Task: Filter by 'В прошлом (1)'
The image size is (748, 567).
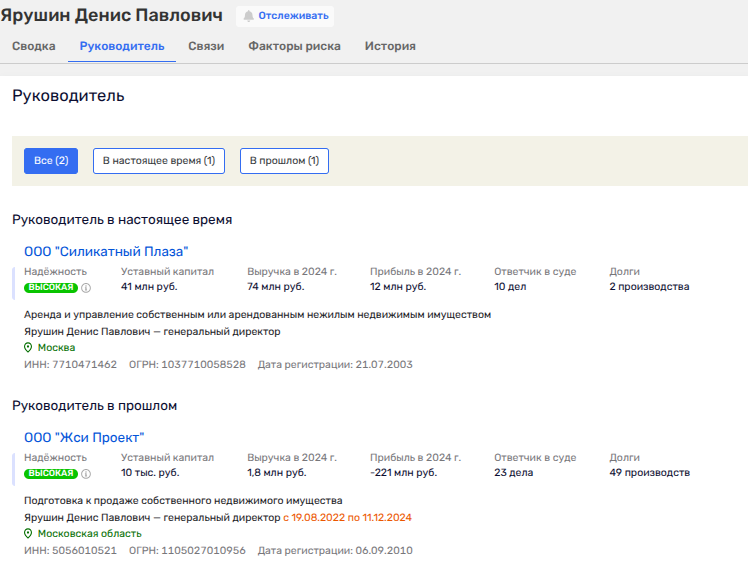Action: [x=284, y=161]
